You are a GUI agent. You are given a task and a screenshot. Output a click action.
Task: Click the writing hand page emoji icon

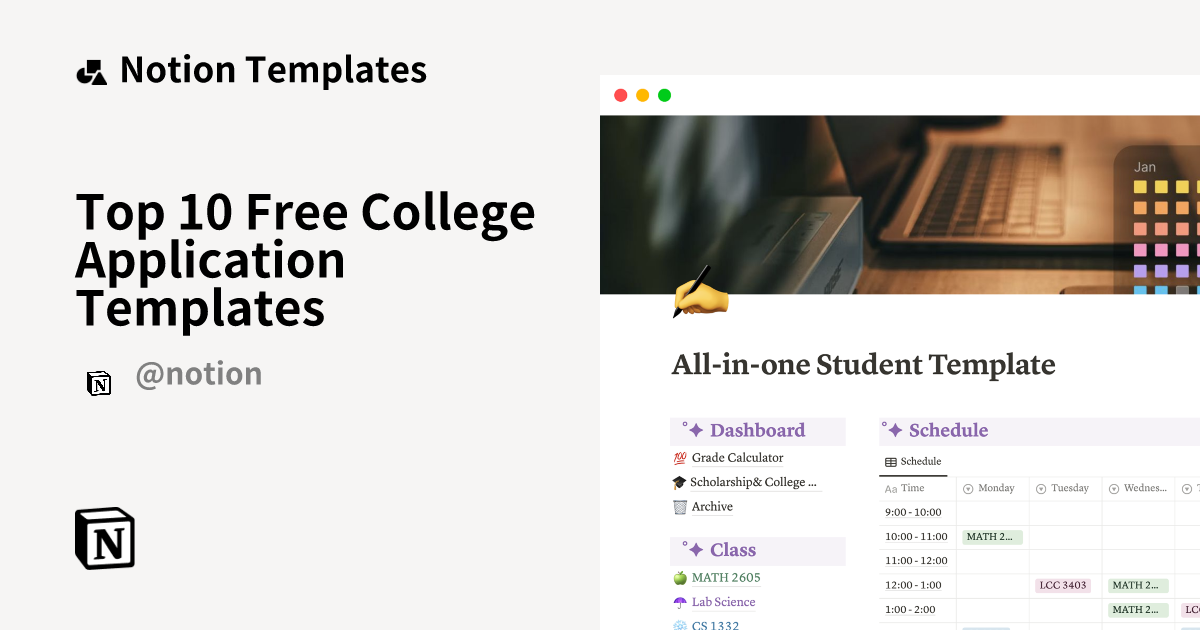(700, 292)
